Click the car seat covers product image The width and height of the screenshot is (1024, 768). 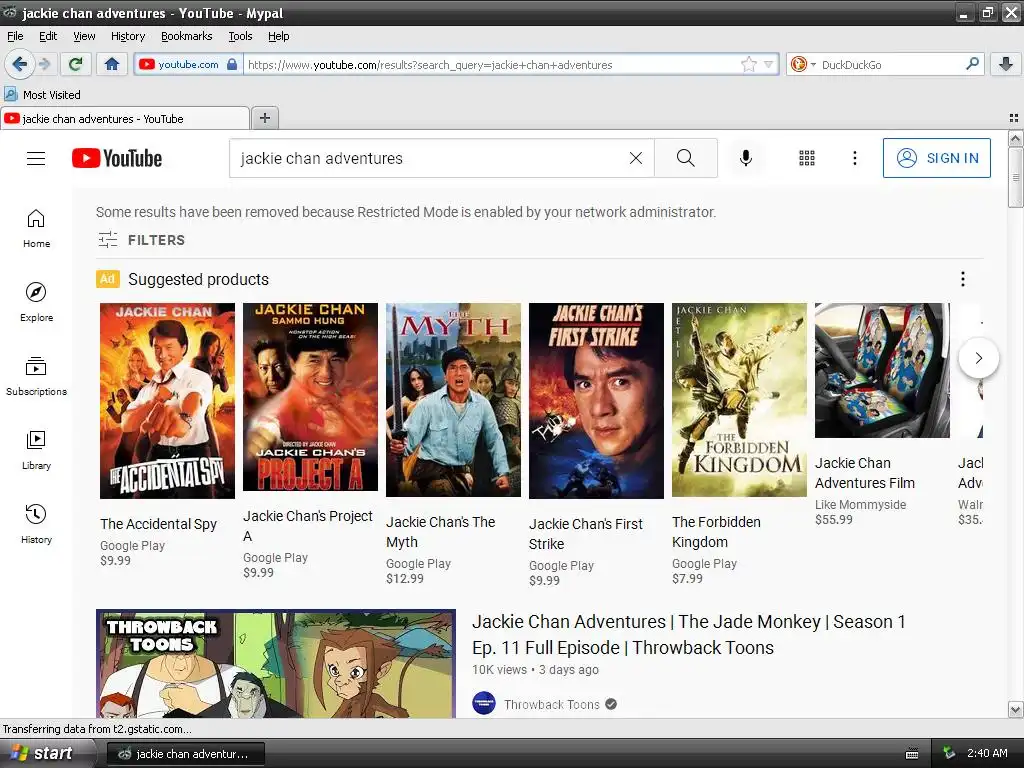pos(882,370)
